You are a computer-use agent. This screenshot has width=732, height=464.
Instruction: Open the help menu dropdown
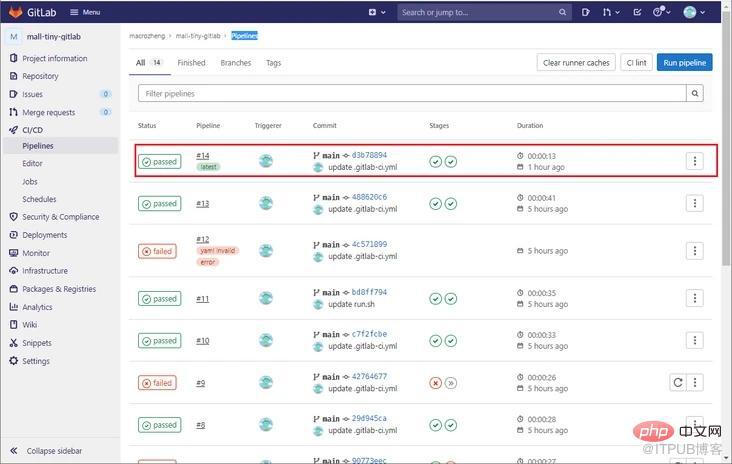click(x=662, y=12)
